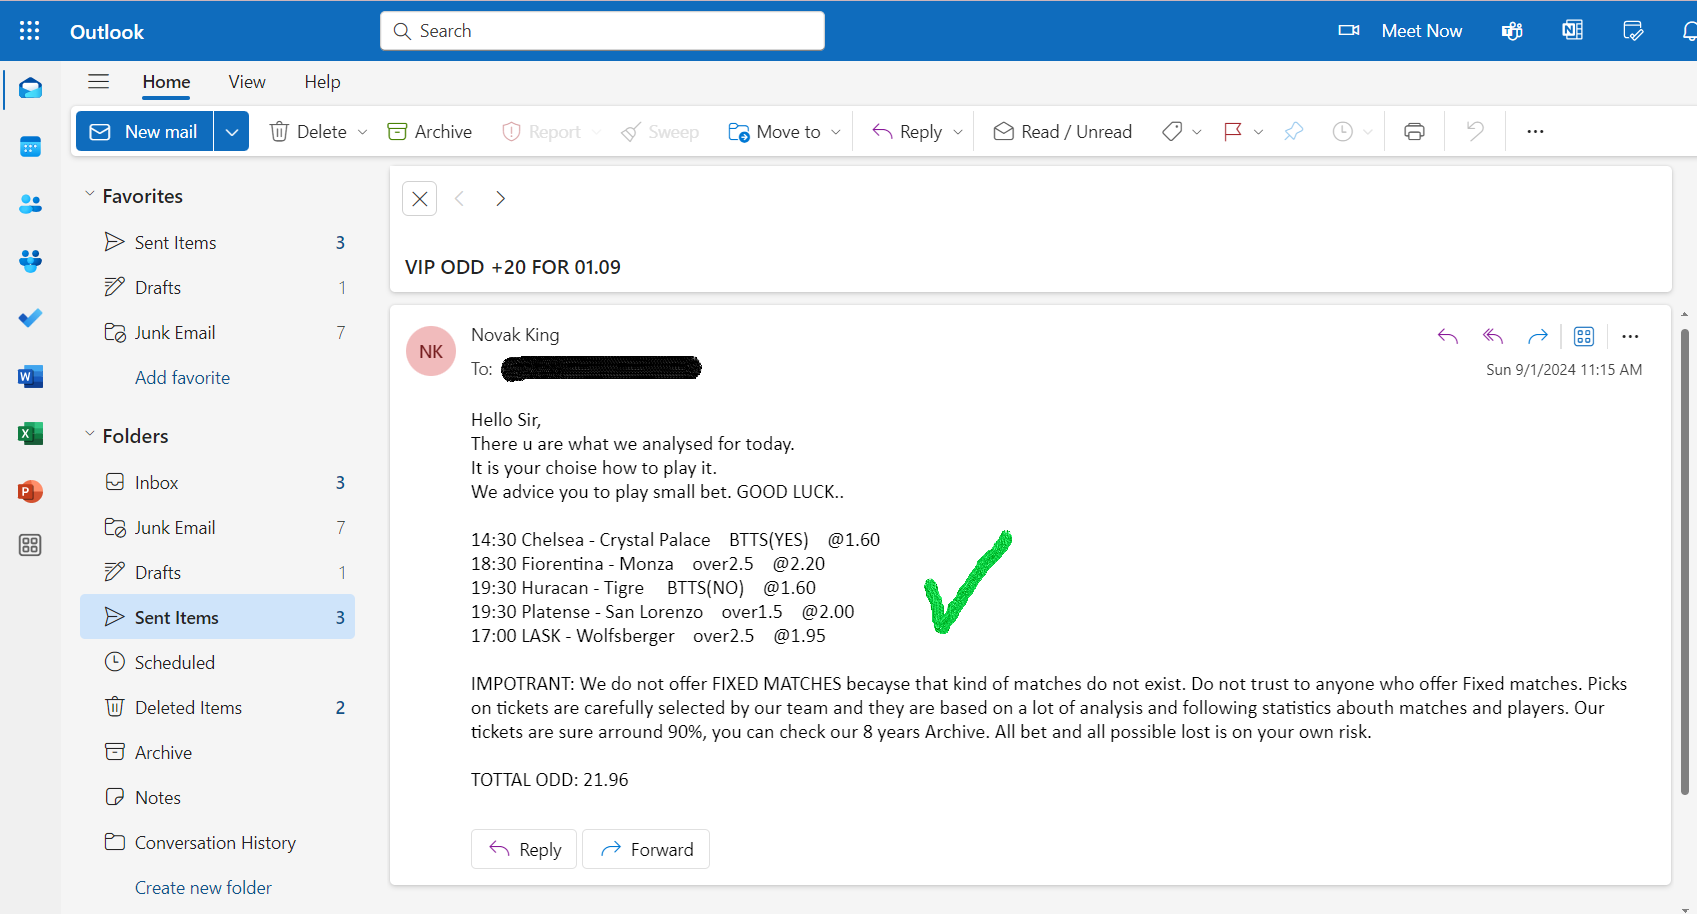Click the Forward button below message
Viewport: 1697px width, 914px height.
pos(646,849)
